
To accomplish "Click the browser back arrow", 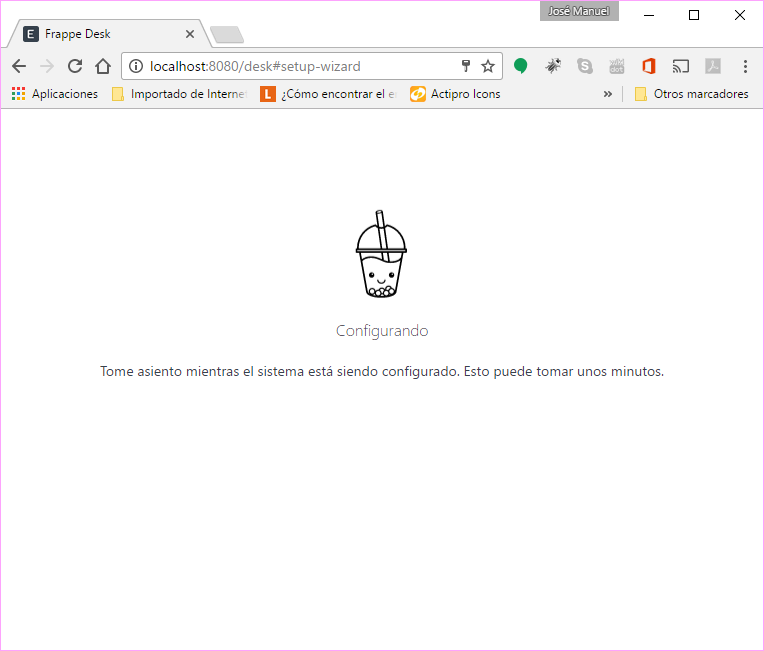I will (x=18, y=66).
